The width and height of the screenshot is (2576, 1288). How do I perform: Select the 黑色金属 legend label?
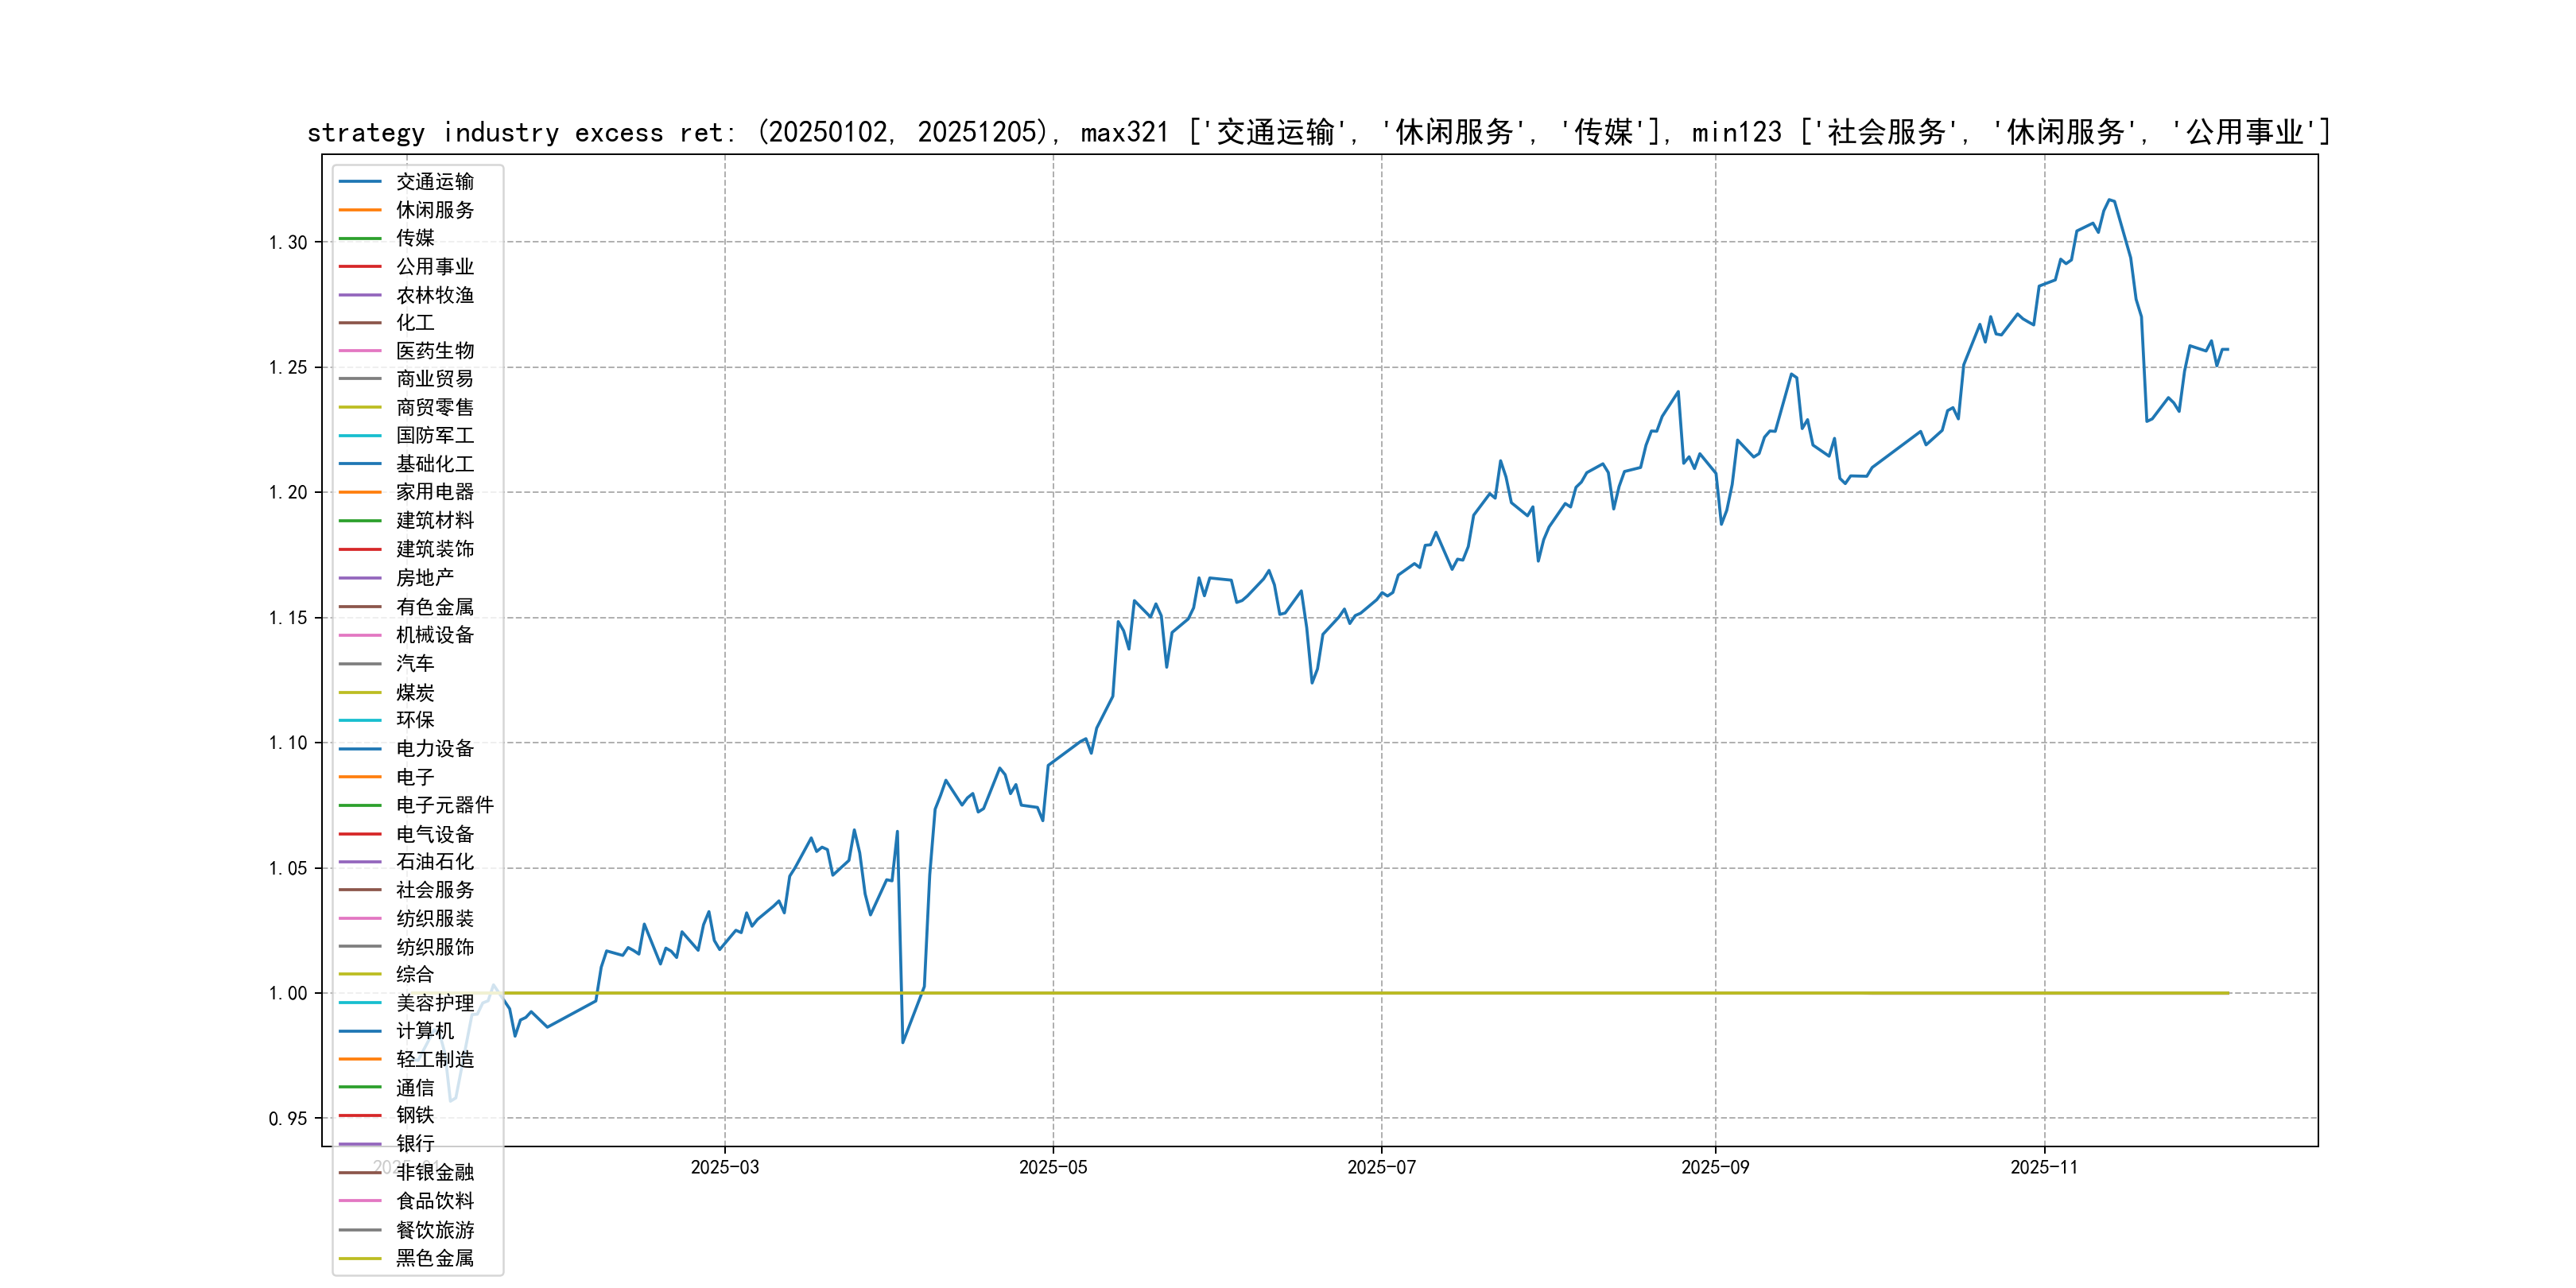(434, 1258)
